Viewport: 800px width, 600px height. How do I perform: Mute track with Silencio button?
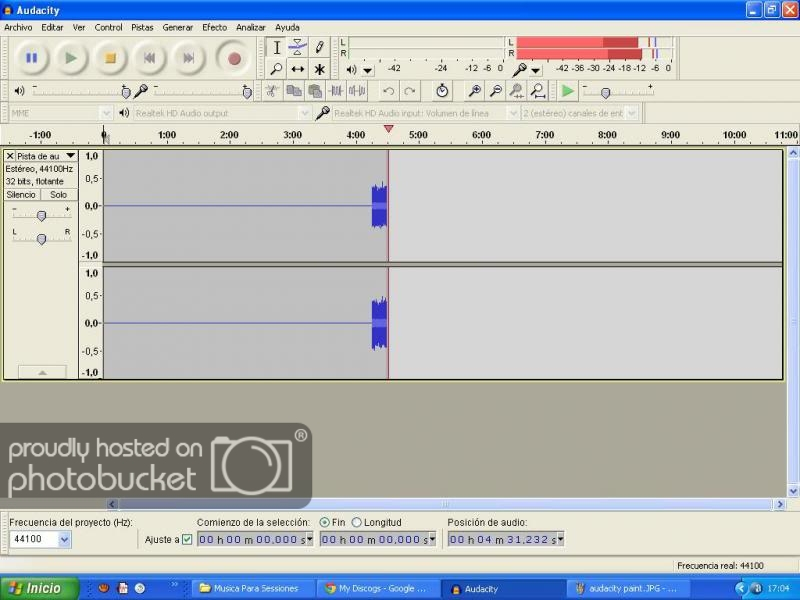(x=21, y=195)
